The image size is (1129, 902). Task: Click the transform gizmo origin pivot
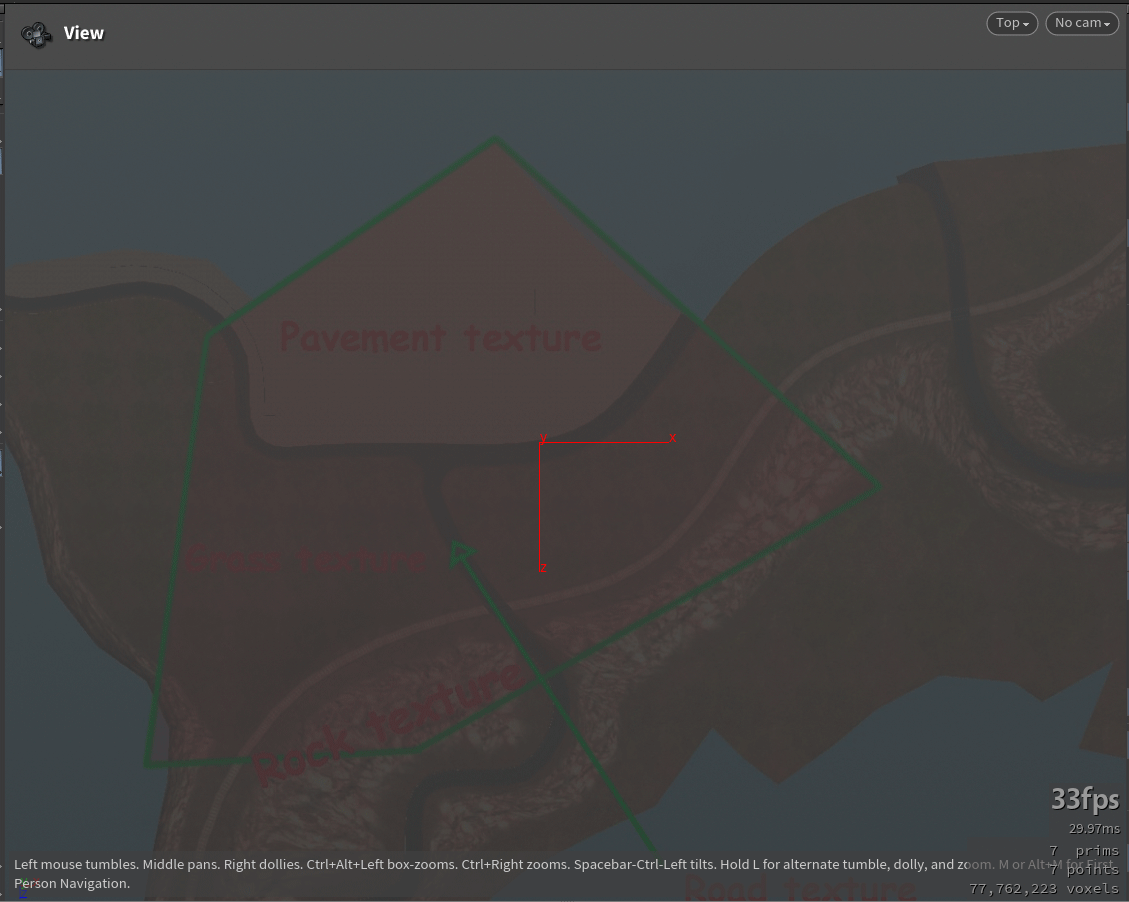point(541,440)
